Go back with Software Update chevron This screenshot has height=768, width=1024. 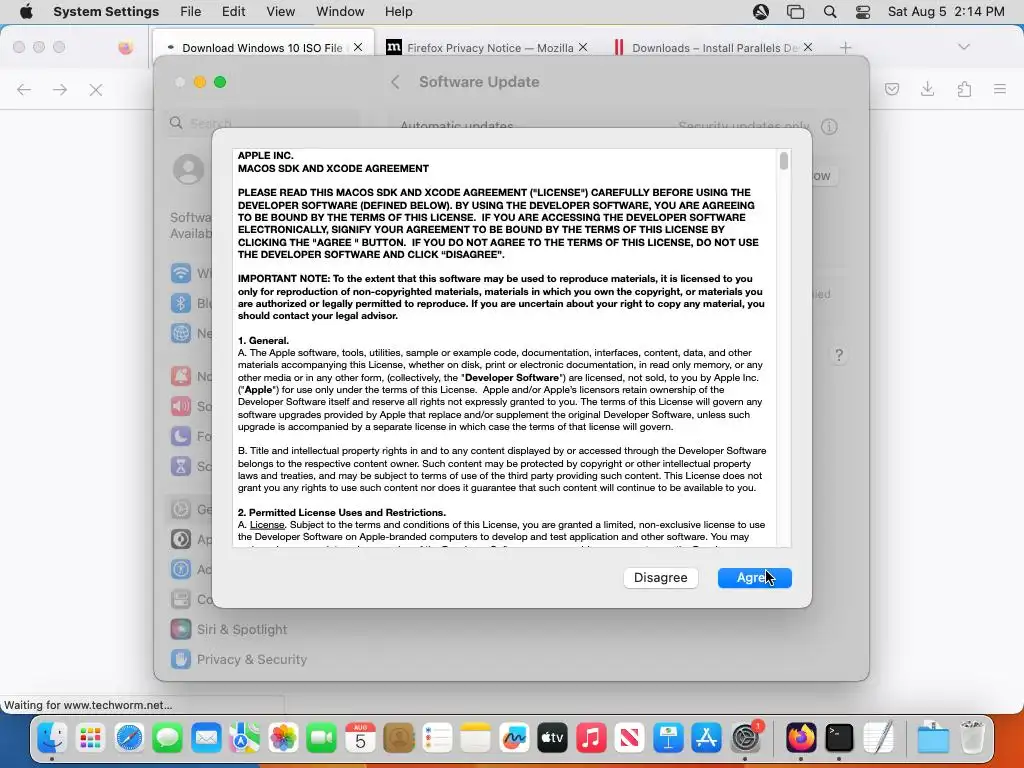coord(395,82)
